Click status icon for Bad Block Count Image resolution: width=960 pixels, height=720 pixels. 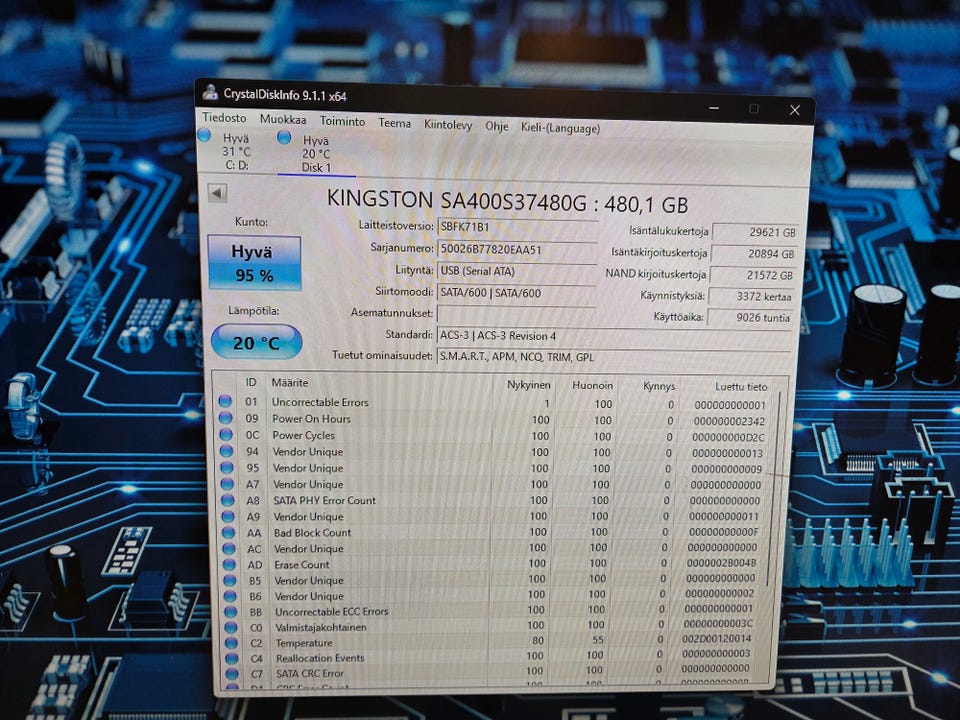coord(229,532)
